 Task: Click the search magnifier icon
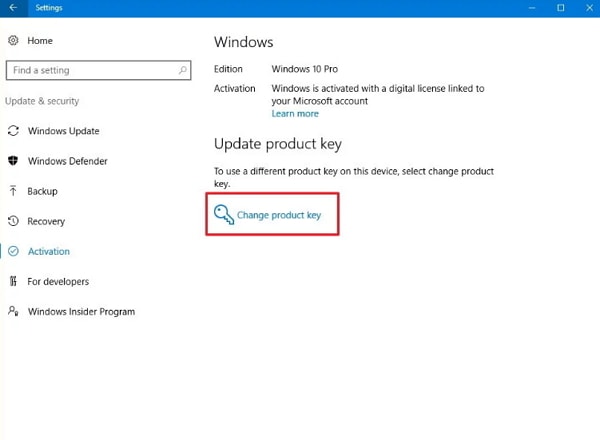pyautogui.click(x=183, y=70)
